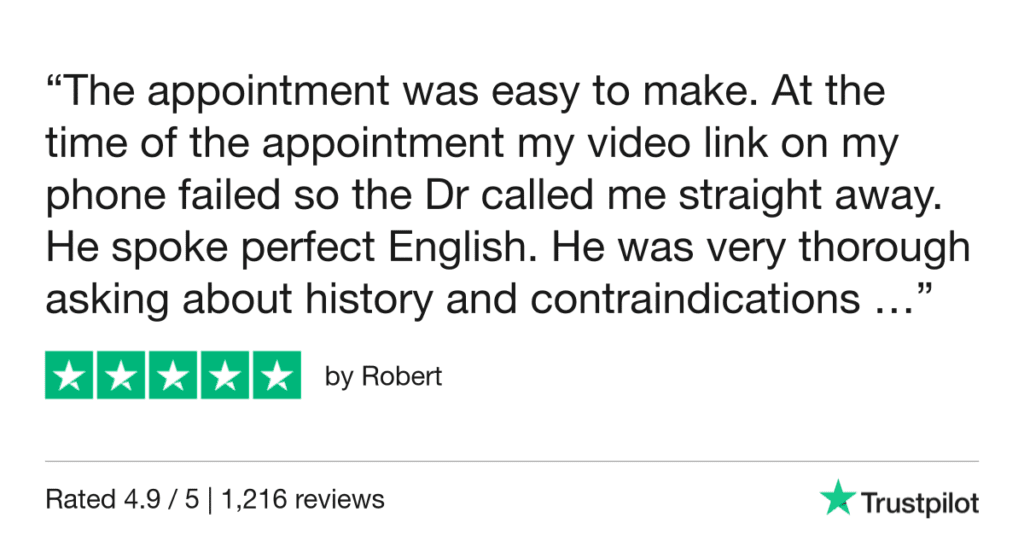Click the word "contraindications" in the review
The height and width of the screenshot is (535, 1024).
tap(691, 300)
